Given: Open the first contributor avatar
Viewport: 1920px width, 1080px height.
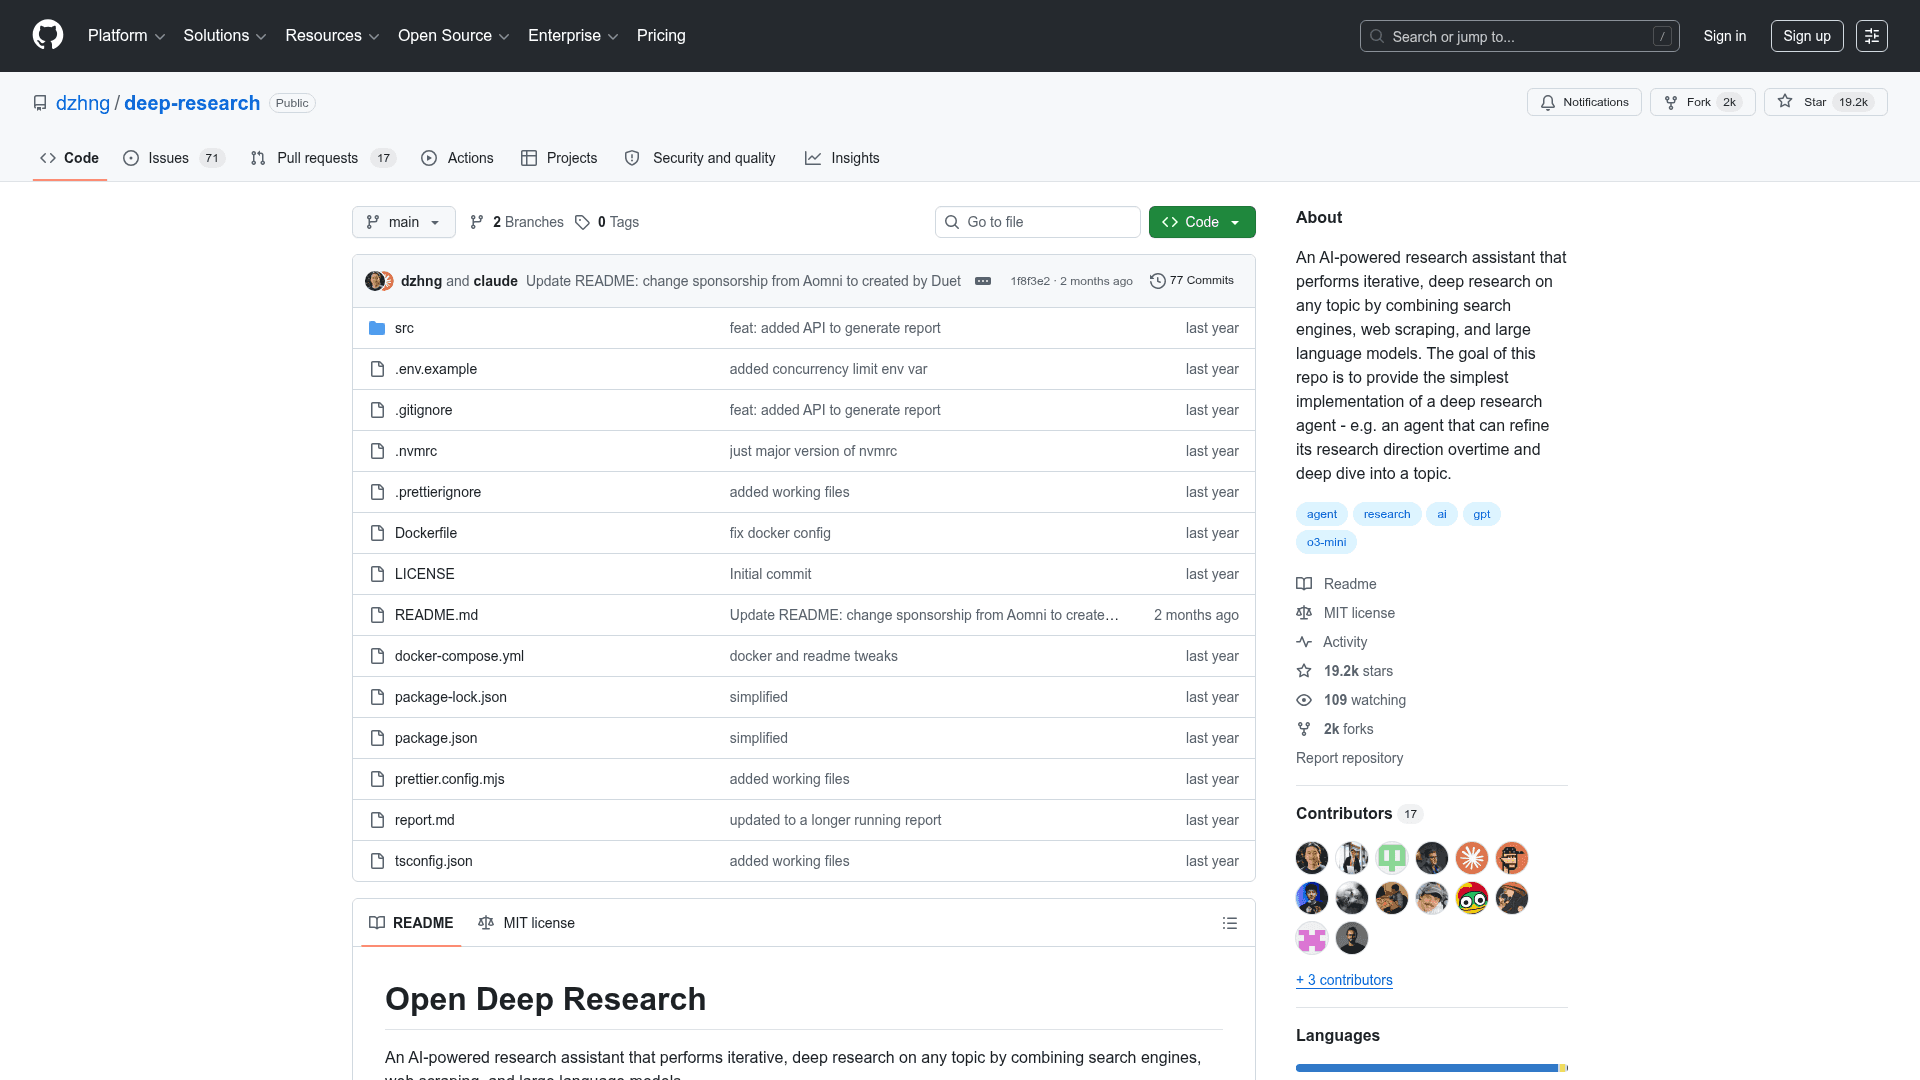Looking at the screenshot, I should pyautogui.click(x=1312, y=858).
